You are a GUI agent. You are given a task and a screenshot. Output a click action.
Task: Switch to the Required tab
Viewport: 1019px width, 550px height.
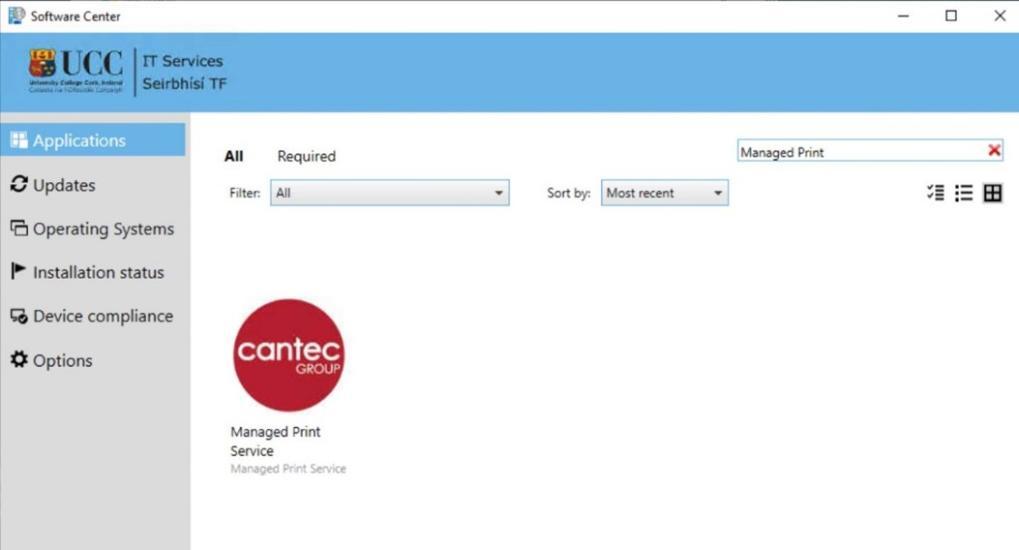pos(306,156)
